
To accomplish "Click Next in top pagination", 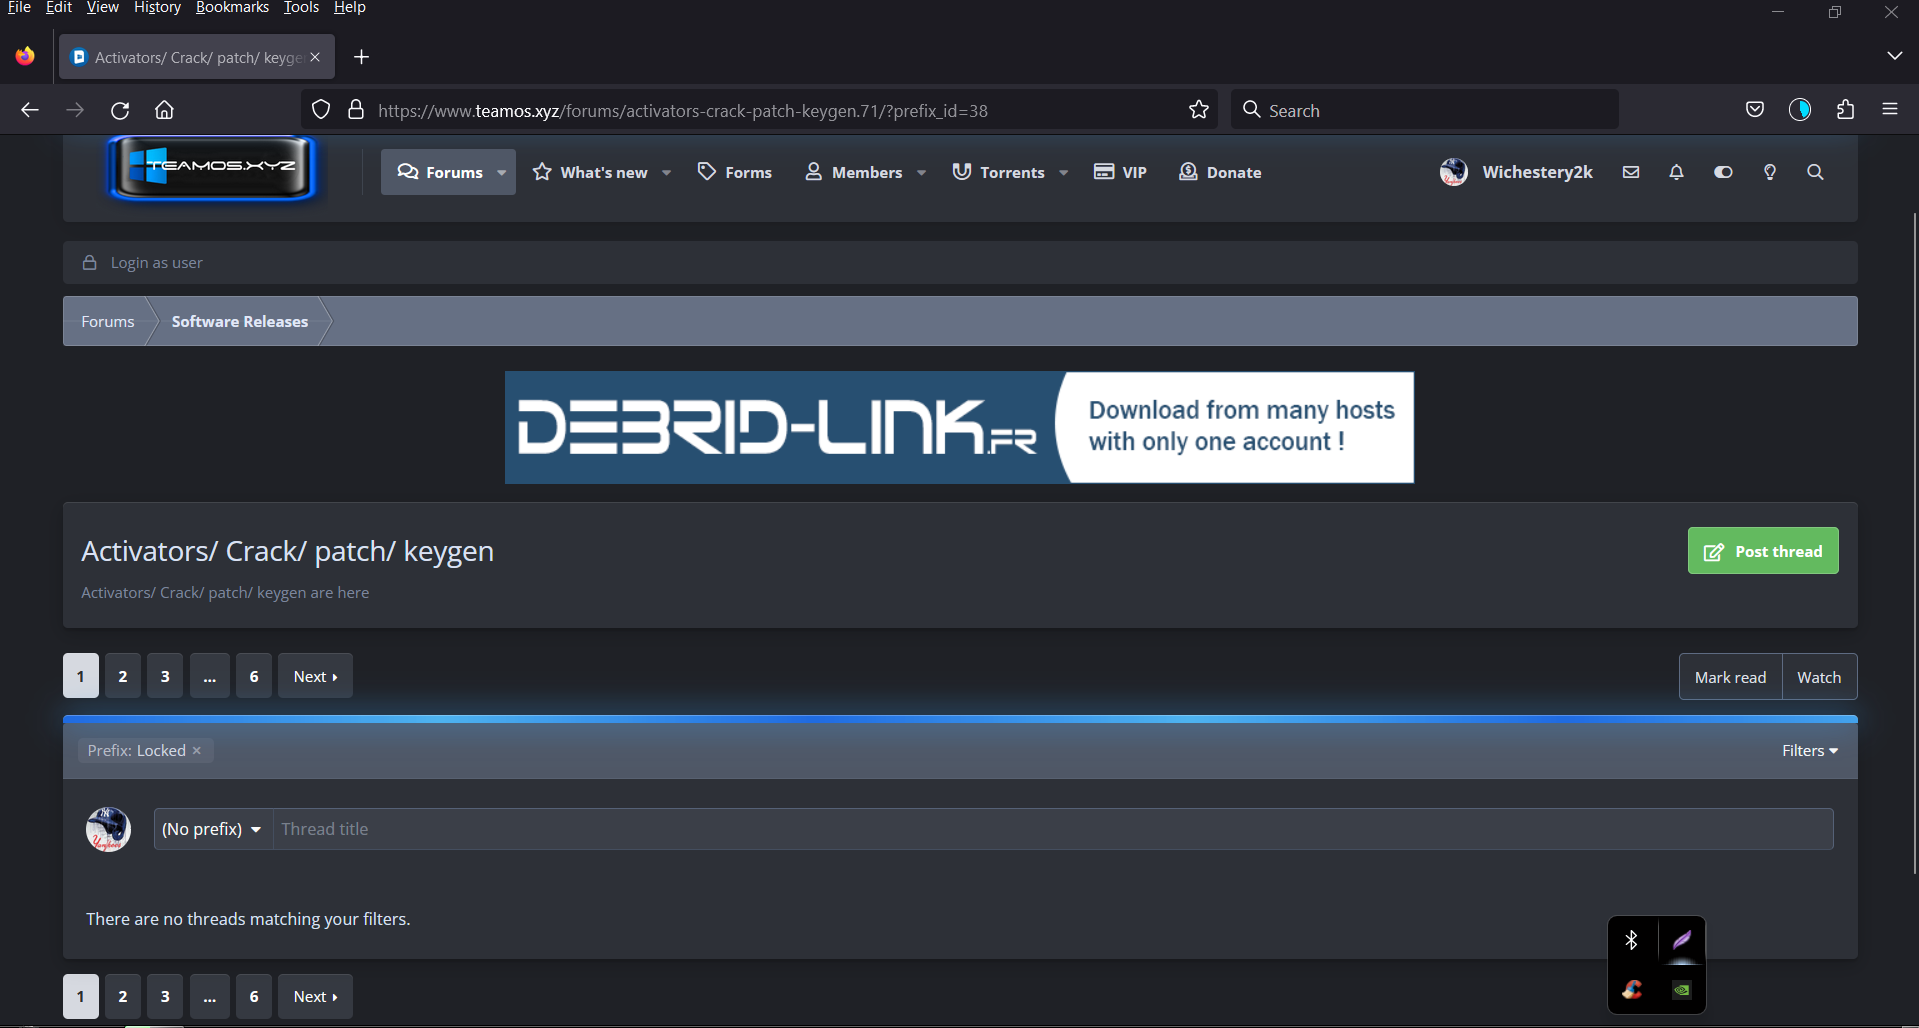I will (315, 676).
